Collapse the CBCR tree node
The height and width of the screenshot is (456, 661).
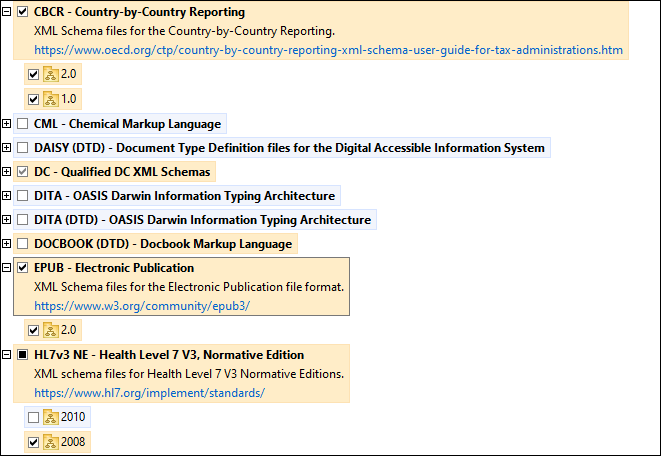coord(7,12)
